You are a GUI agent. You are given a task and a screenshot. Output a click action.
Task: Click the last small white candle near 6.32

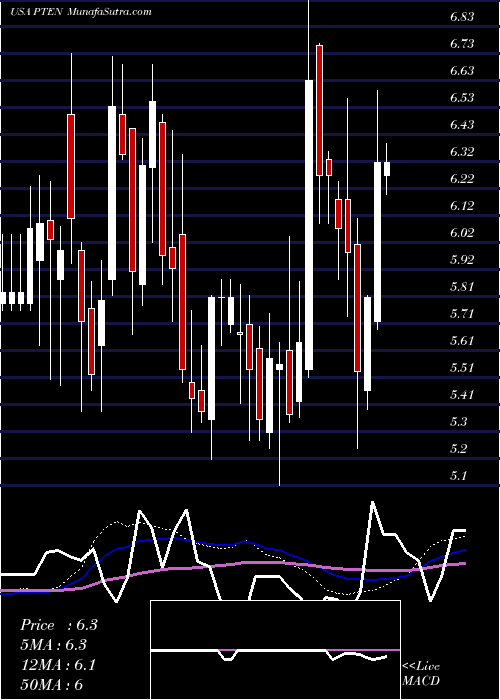[x=387, y=169]
